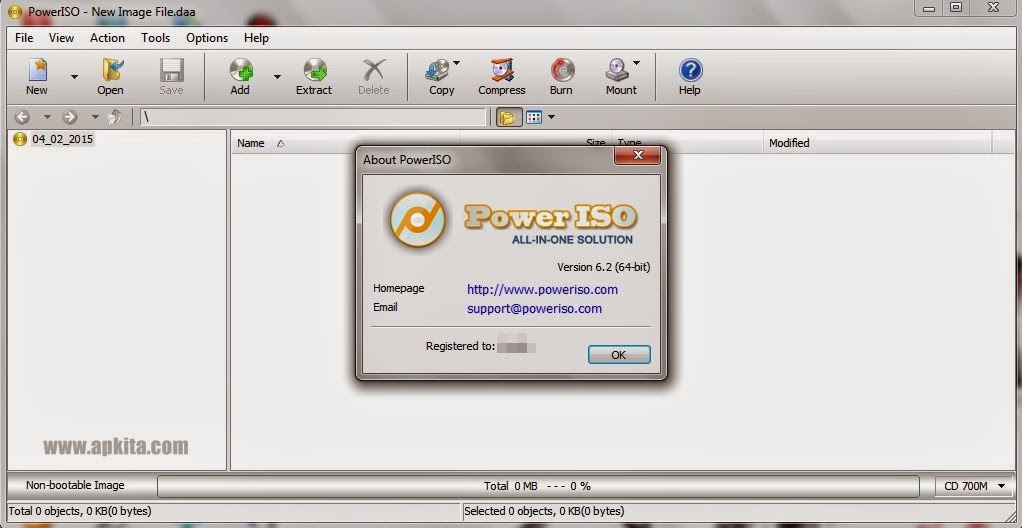Click the PowerISO title bar app icon
The height and width of the screenshot is (528, 1022).
point(14,11)
